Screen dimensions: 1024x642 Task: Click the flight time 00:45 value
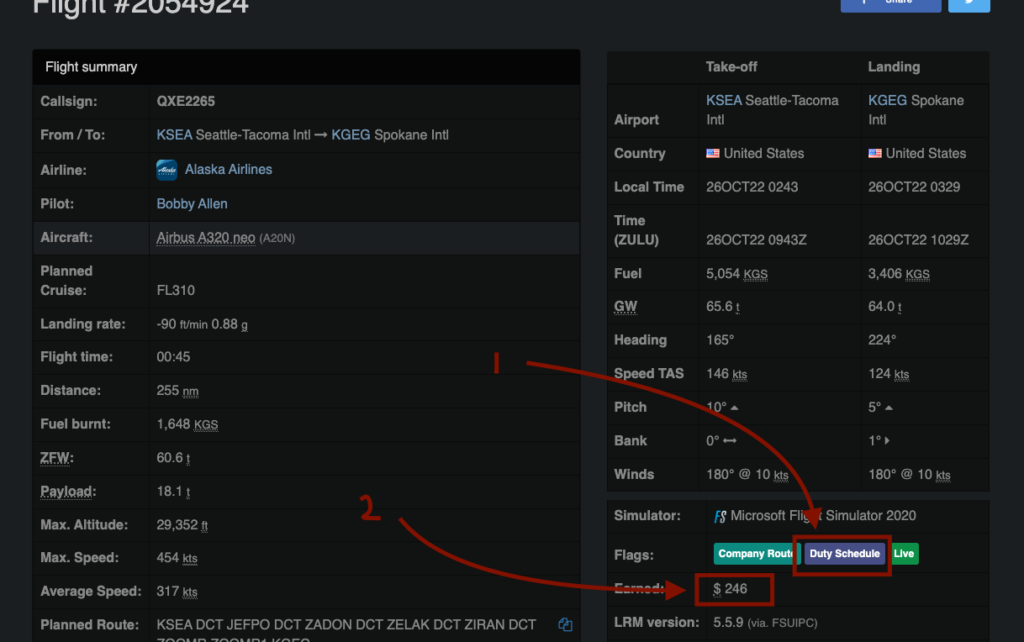coord(173,357)
